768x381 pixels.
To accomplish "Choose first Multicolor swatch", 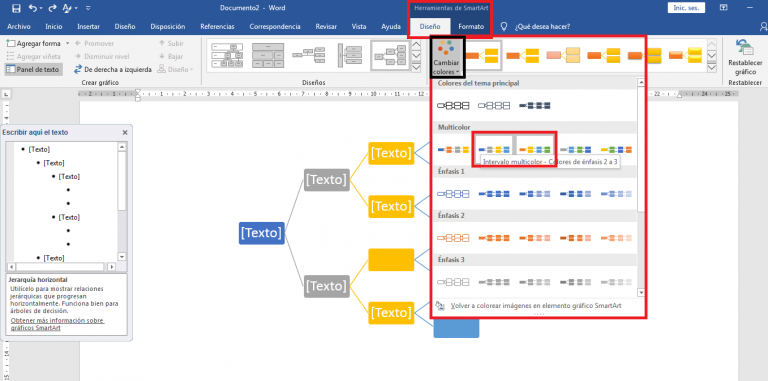I will point(453,149).
